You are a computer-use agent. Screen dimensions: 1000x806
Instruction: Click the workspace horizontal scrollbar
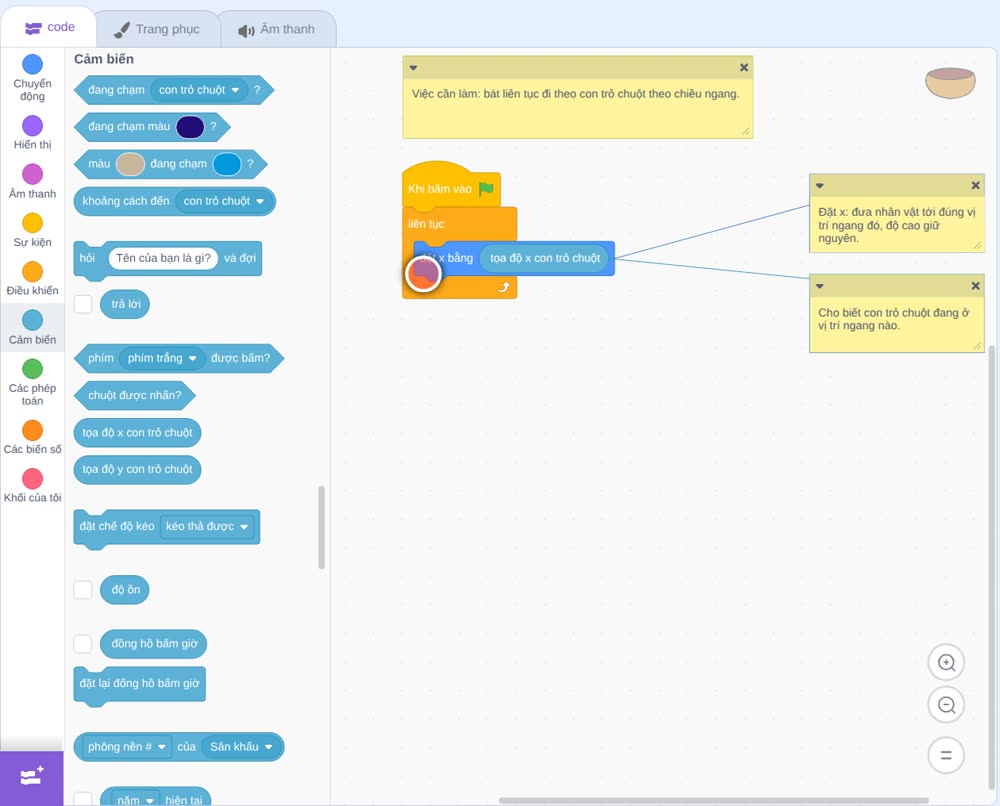point(713,800)
